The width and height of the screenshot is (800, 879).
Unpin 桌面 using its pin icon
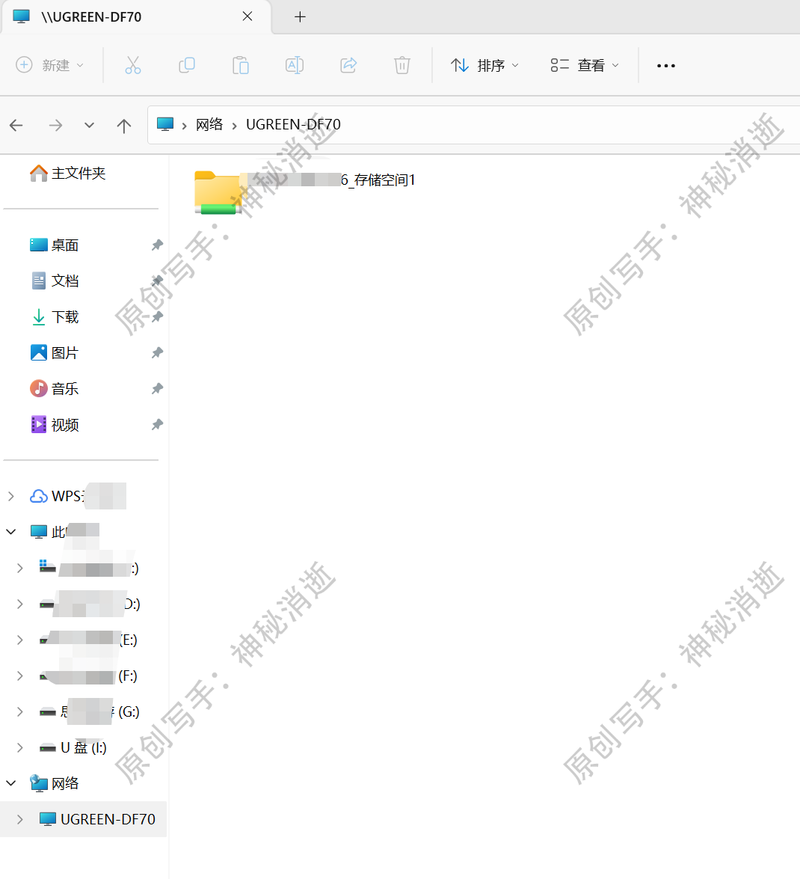click(157, 245)
